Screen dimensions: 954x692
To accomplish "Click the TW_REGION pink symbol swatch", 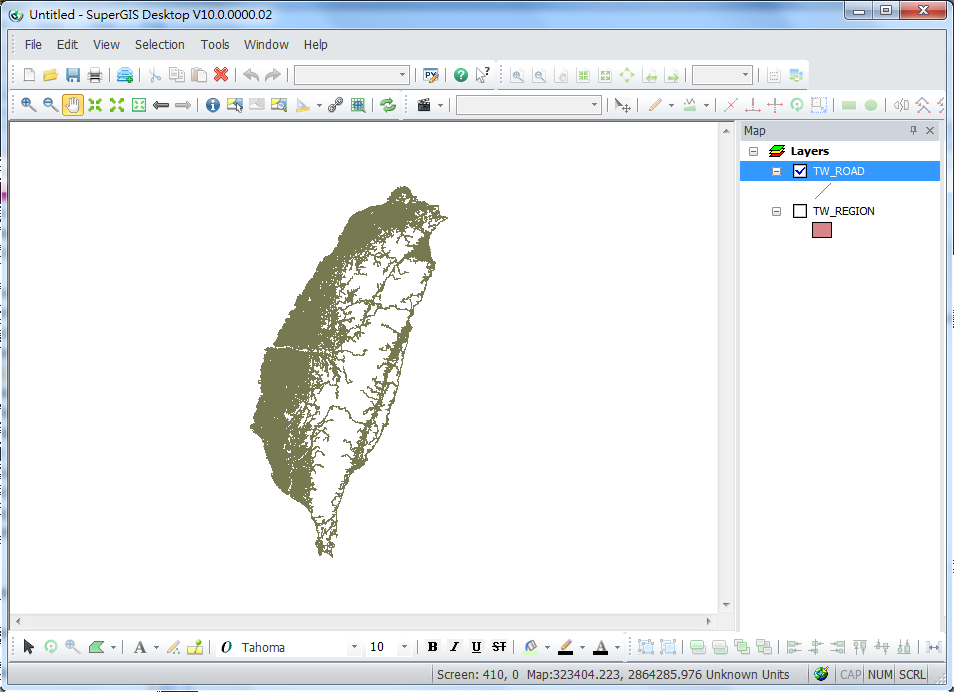I will coord(822,230).
